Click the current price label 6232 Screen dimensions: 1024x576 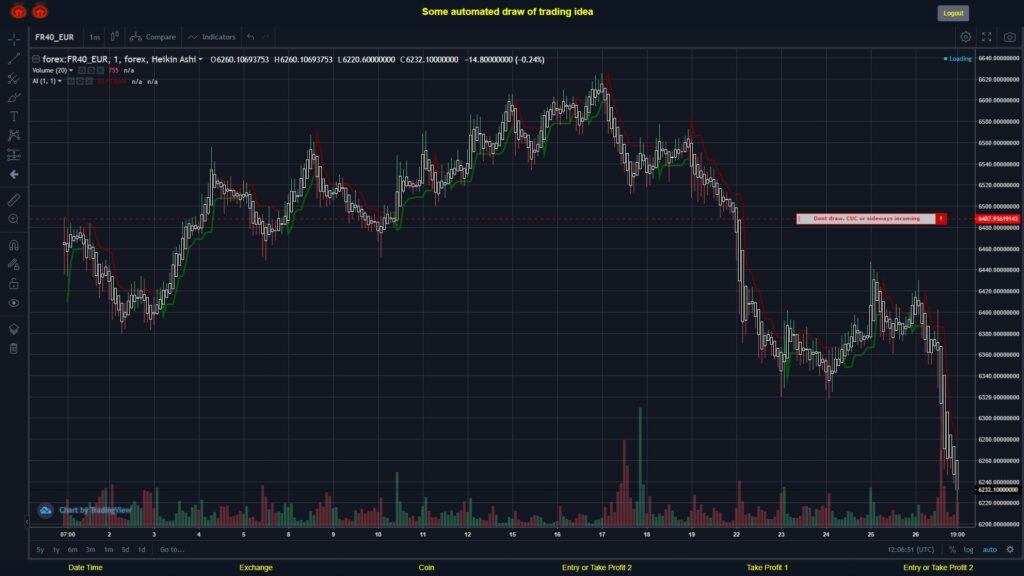point(998,489)
